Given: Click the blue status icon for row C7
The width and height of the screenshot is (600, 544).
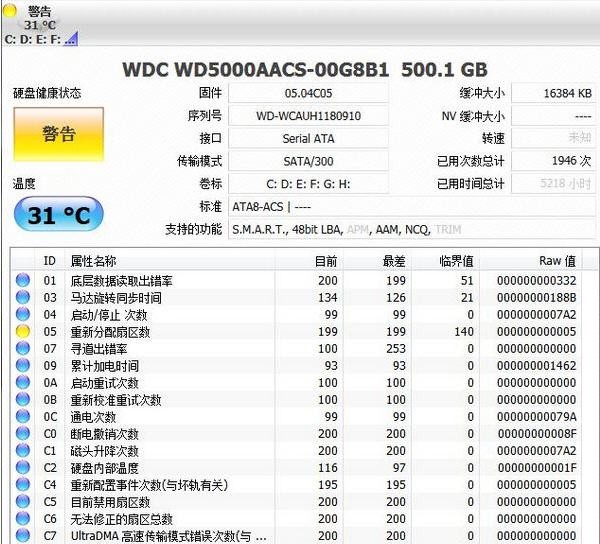Looking at the screenshot, I should (23, 535).
